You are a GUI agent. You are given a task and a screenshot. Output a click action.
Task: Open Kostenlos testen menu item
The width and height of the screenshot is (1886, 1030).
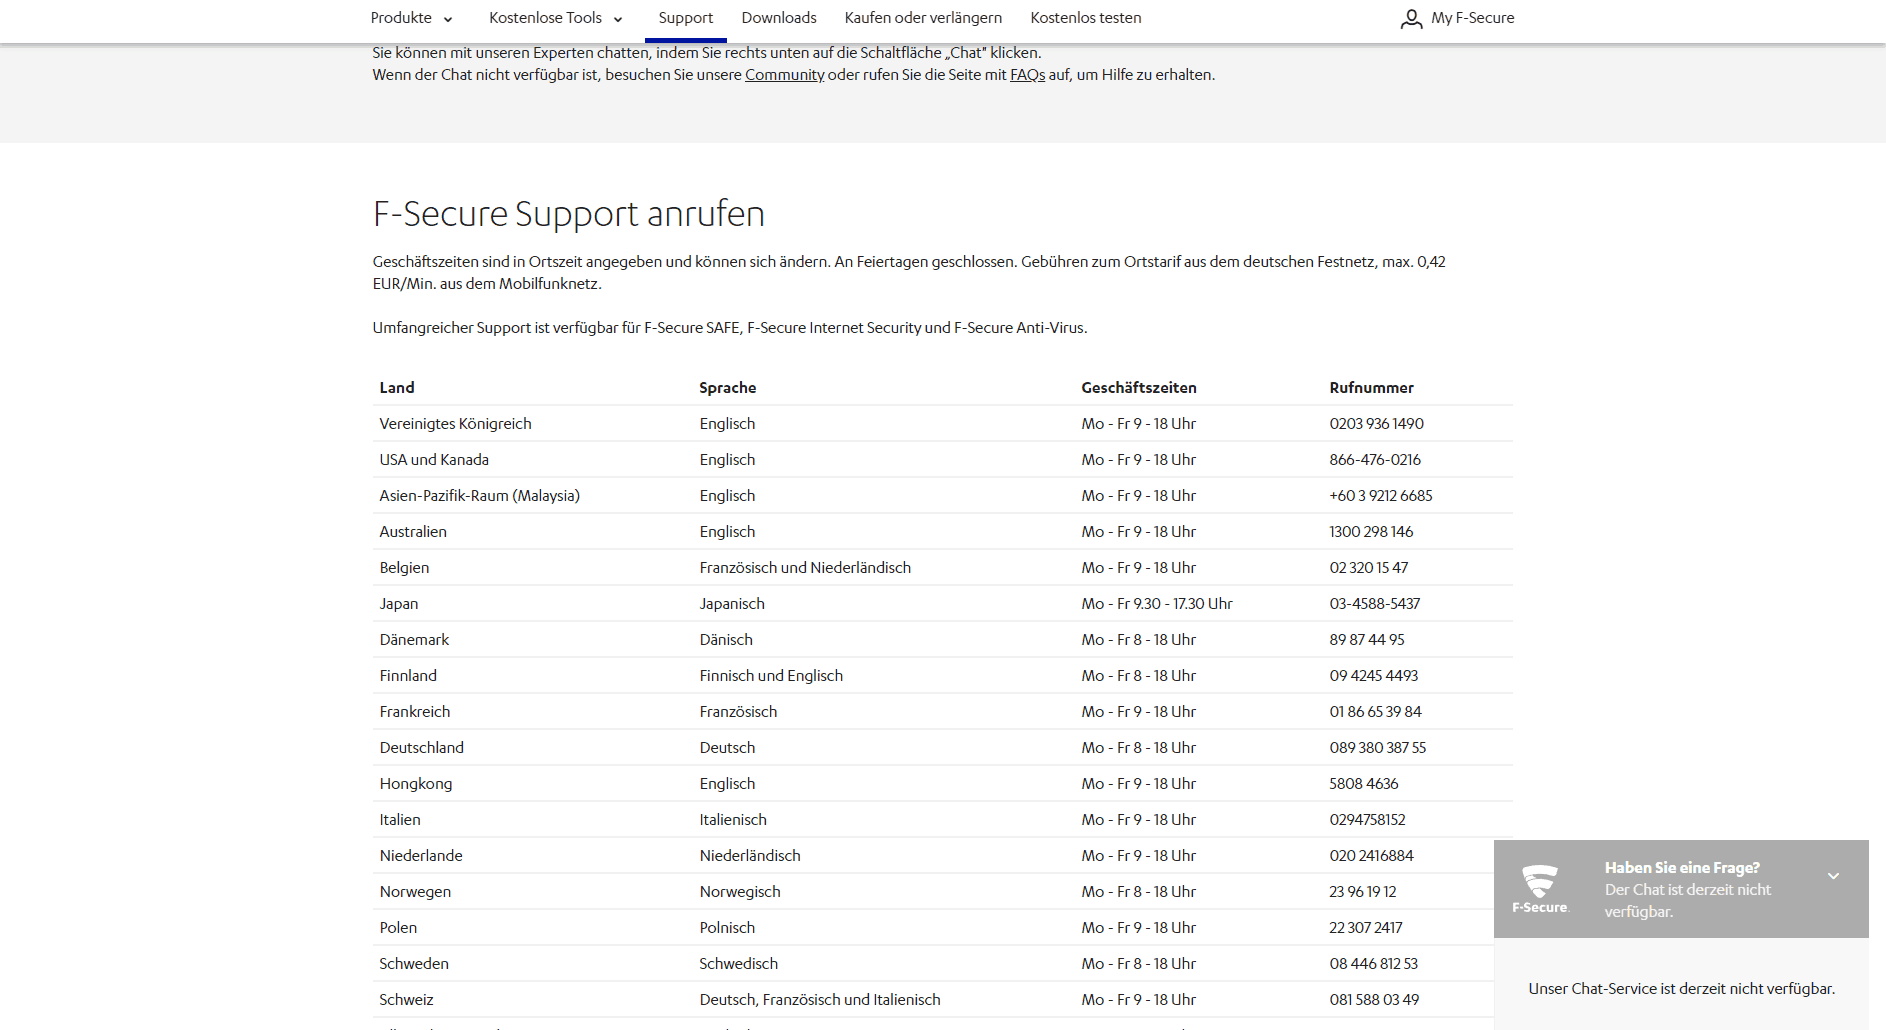pyautogui.click(x=1086, y=18)
